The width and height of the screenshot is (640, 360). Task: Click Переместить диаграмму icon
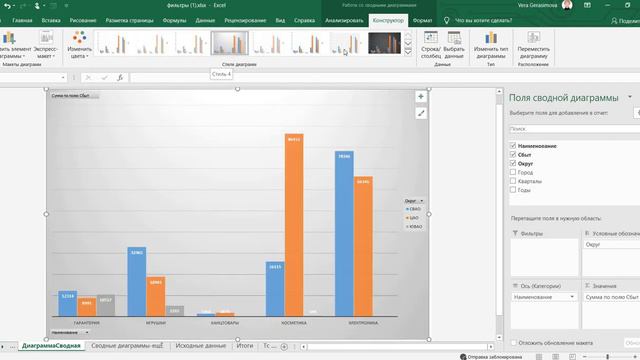tap(533, 38)
